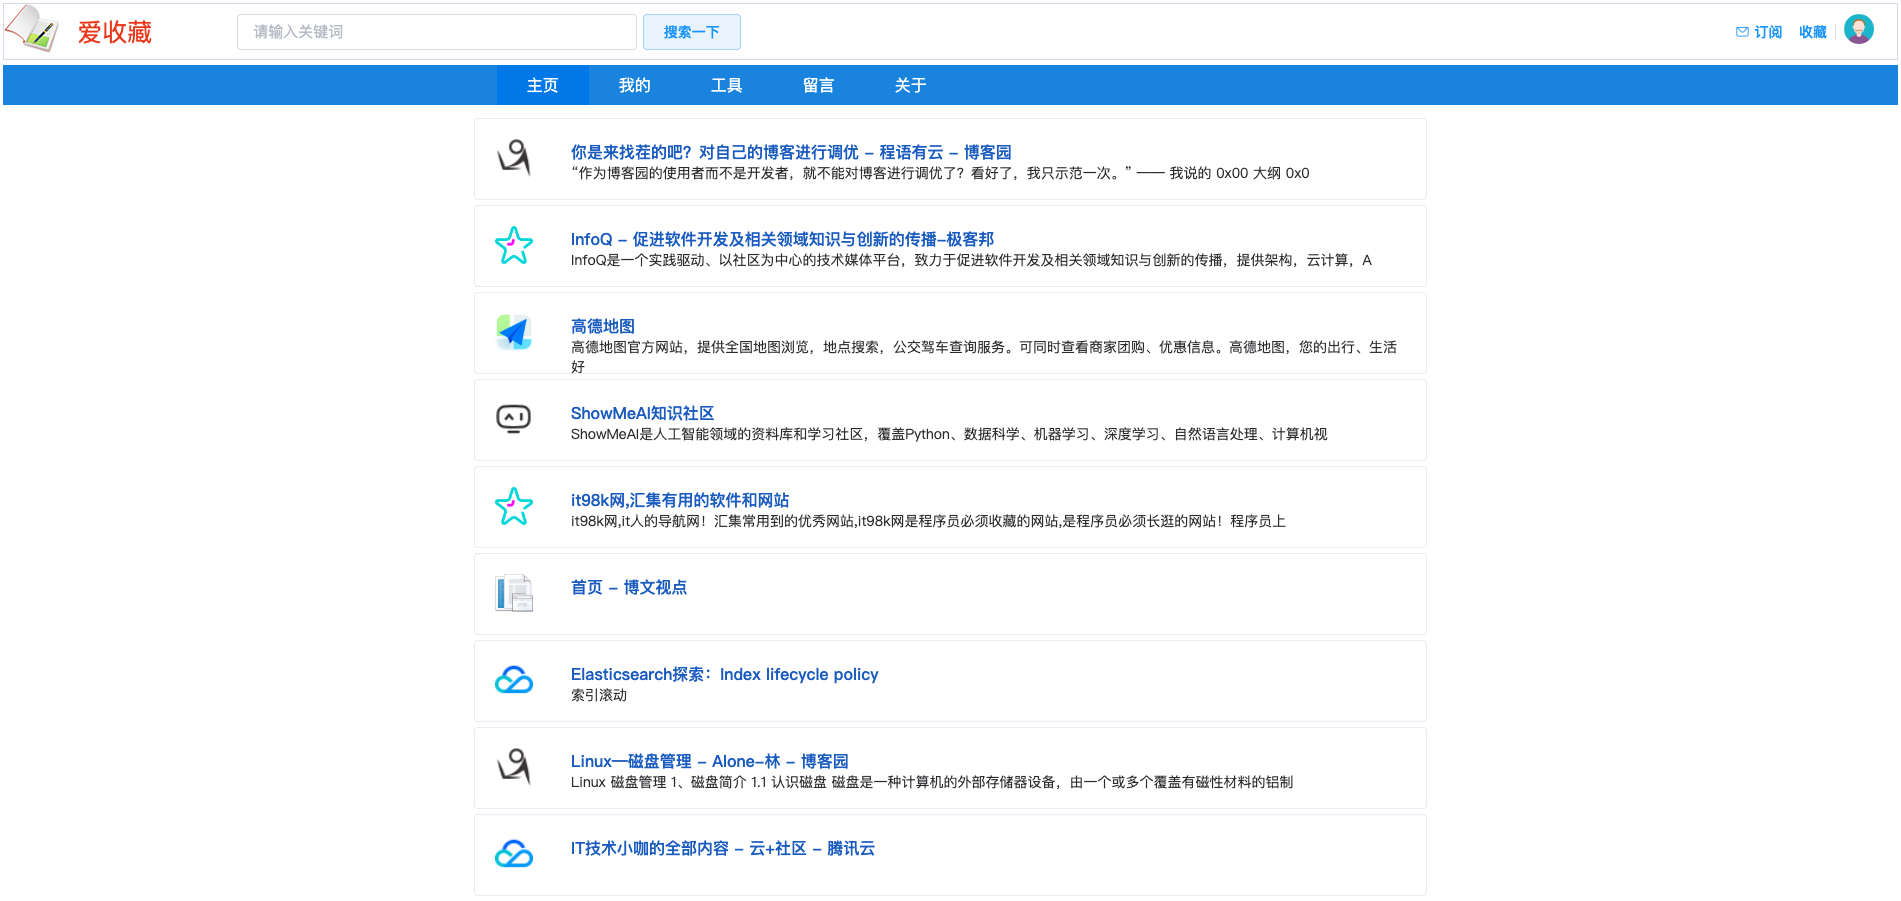The image size is (1901, 901).
Task: Open the 首页 – 博文视点 link
Action: tap(629, 587)
